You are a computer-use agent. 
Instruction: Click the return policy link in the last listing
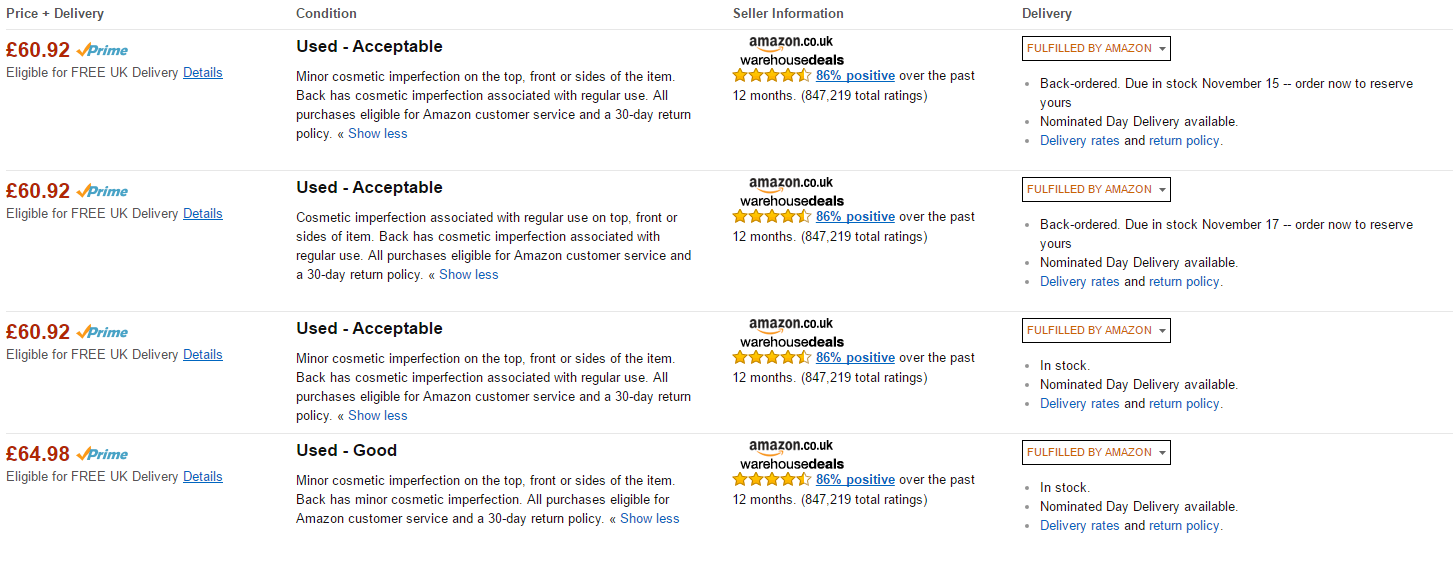click(x=1184, y=526)
